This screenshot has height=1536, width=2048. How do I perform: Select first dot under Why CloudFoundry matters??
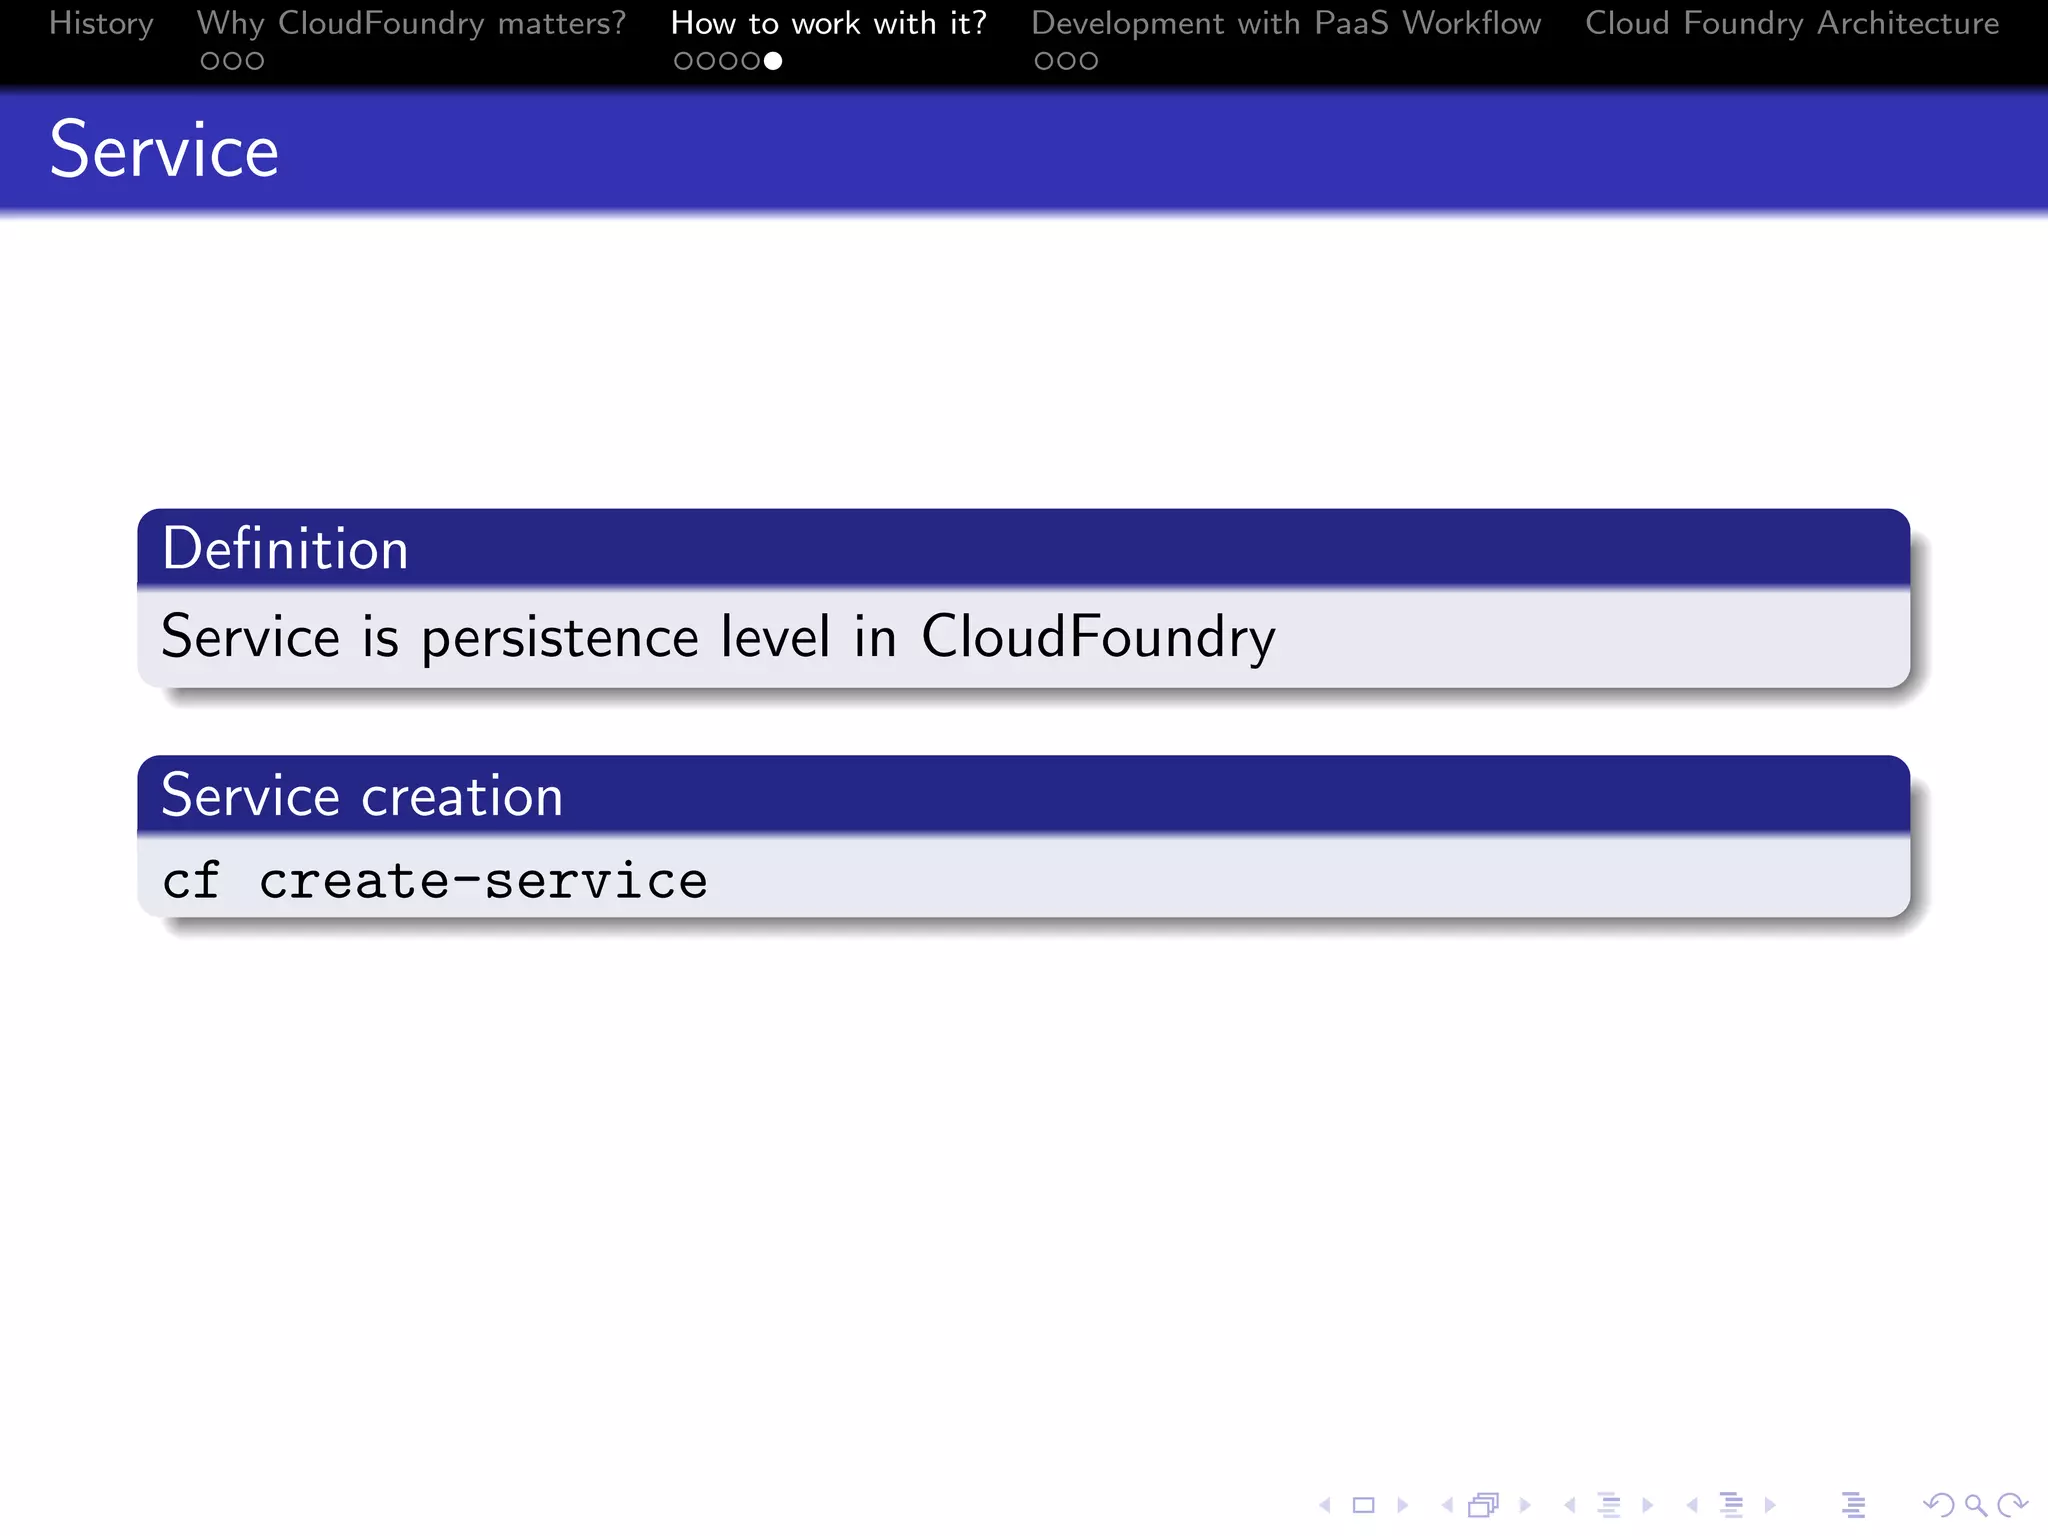click(x=210, y=62)
